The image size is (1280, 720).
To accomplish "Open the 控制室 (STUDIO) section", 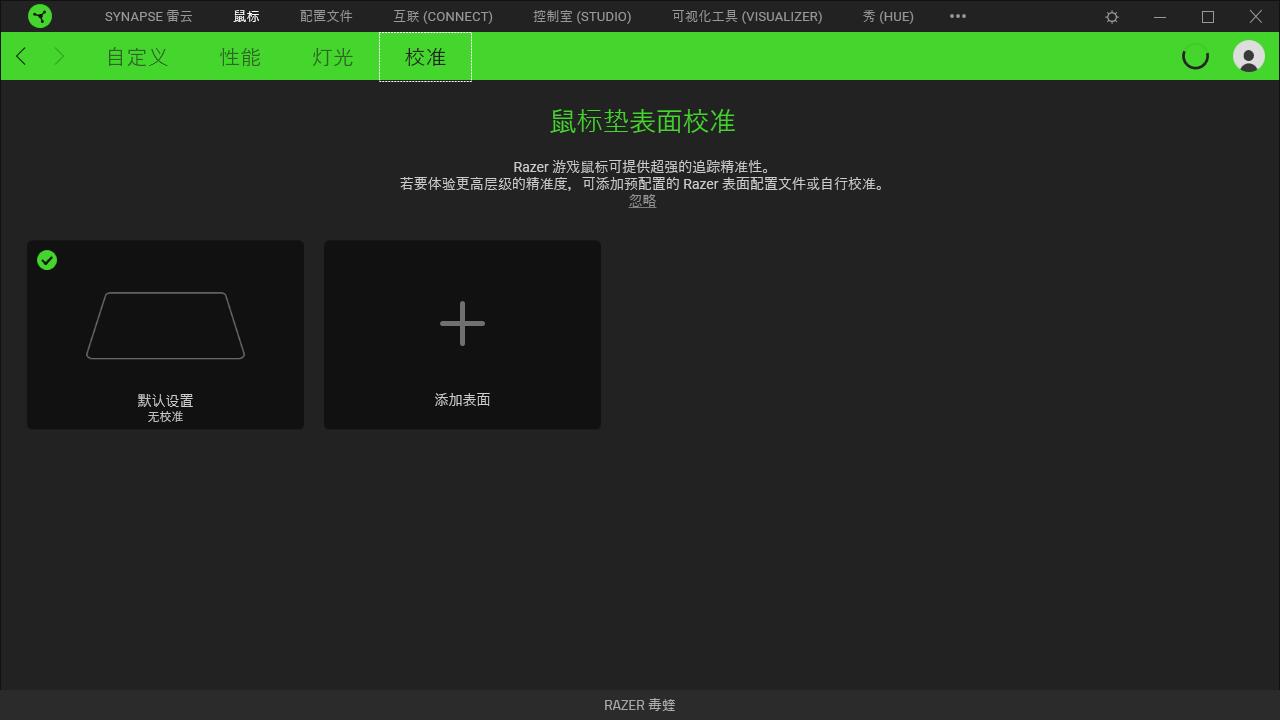I will [582, 16].
